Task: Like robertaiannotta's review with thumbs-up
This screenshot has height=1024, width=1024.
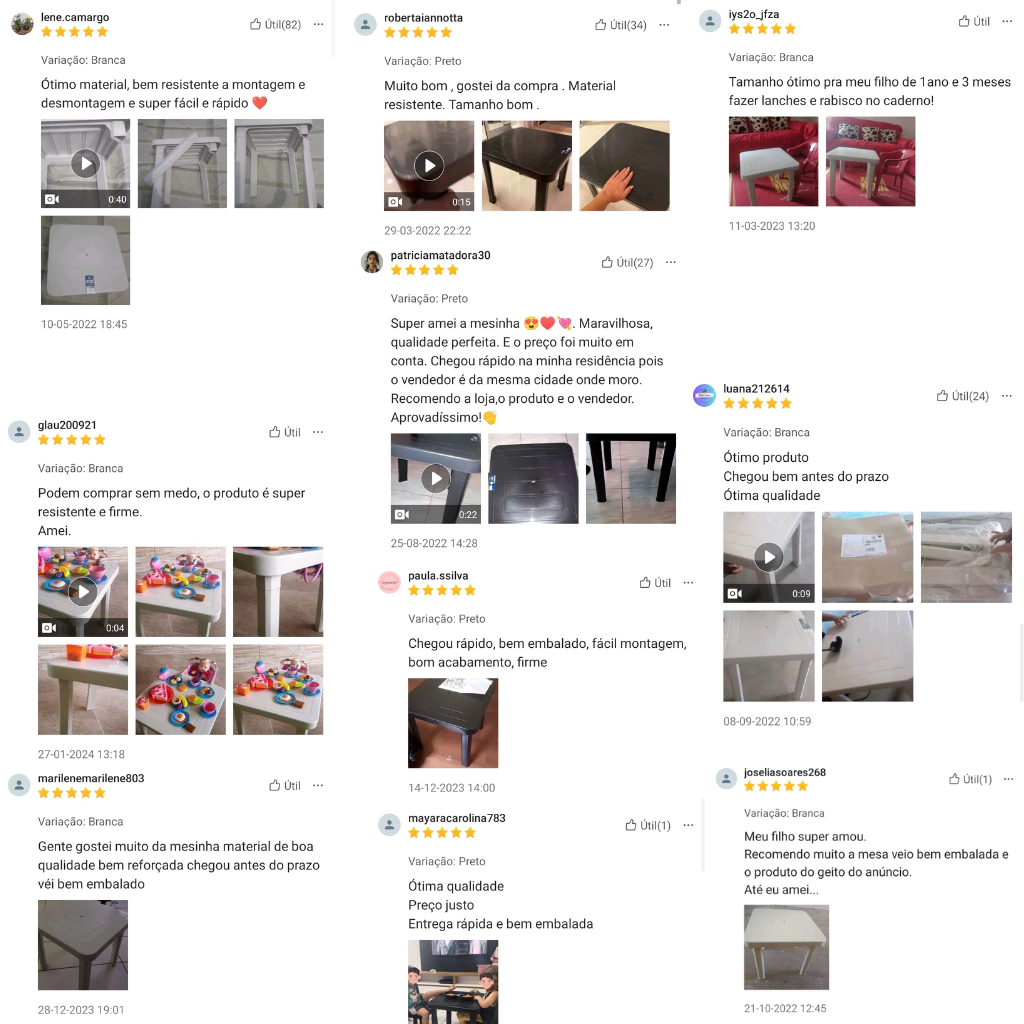Action: pos(620,25)
